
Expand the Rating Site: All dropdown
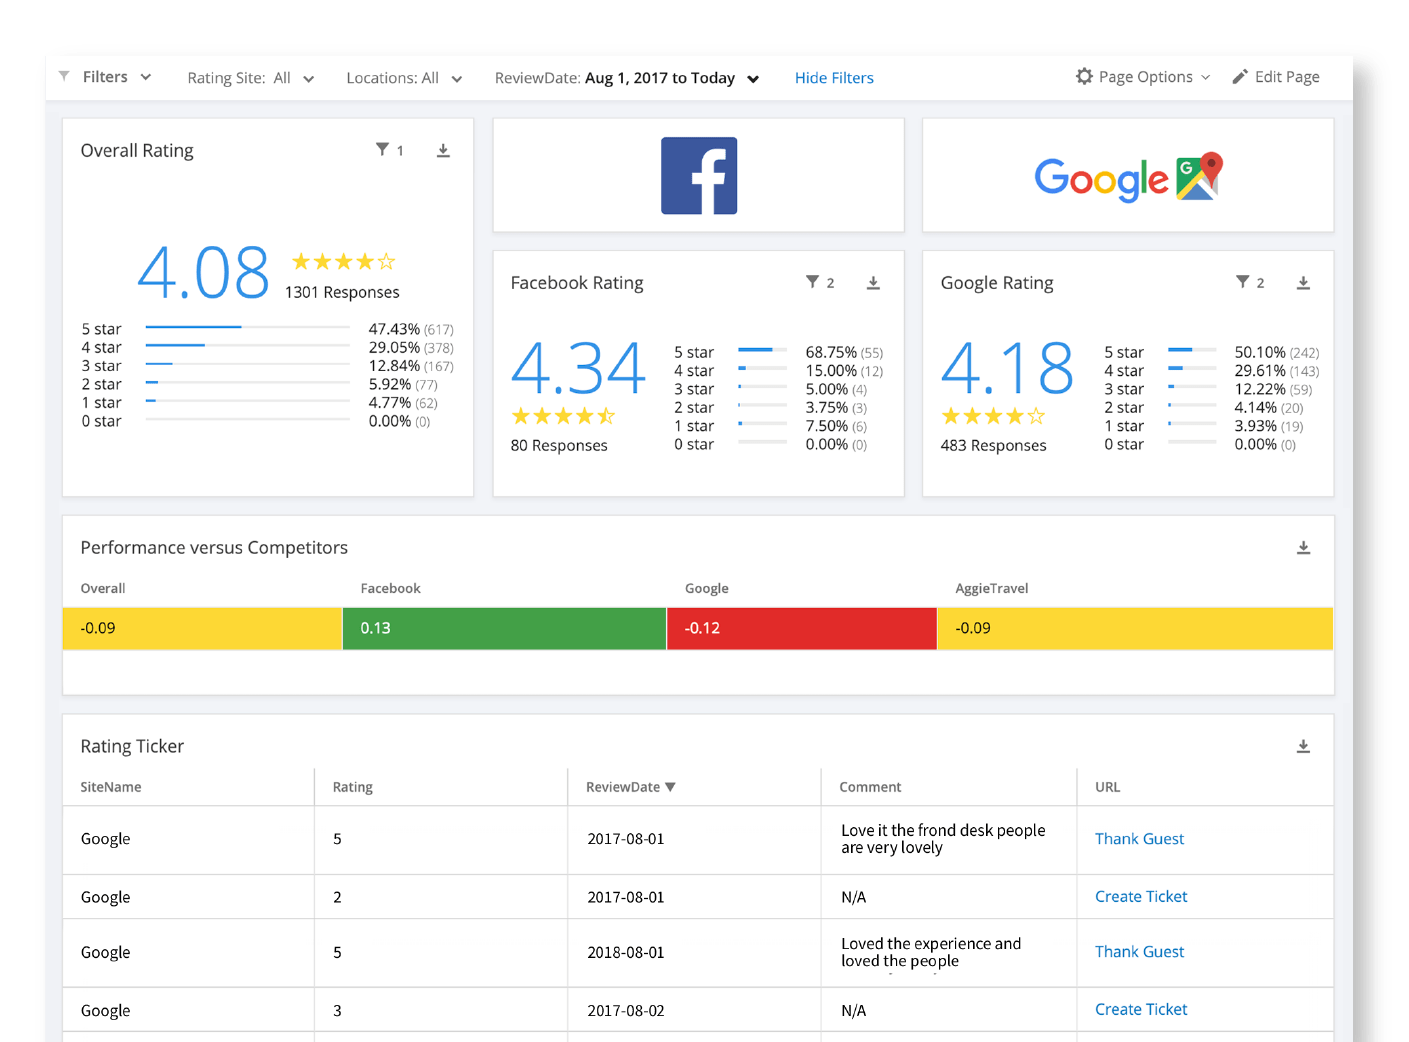[251, 78]
